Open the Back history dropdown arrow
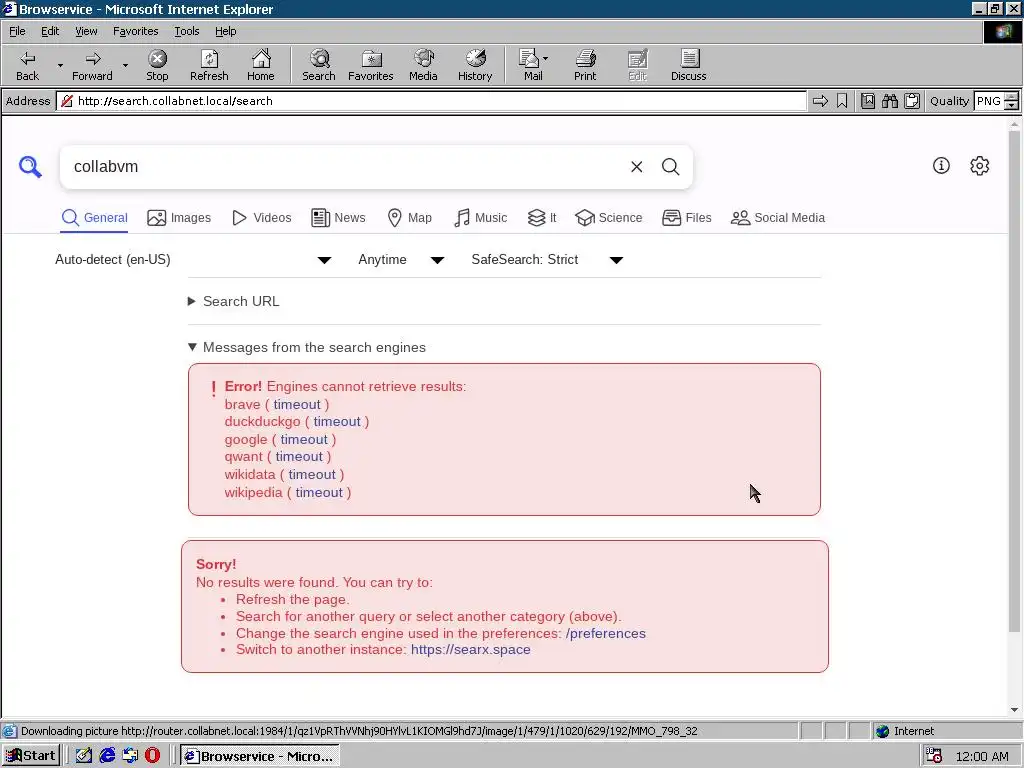Image resolution: width=1024 pixels, height=768 pixels. coord(60,65)
